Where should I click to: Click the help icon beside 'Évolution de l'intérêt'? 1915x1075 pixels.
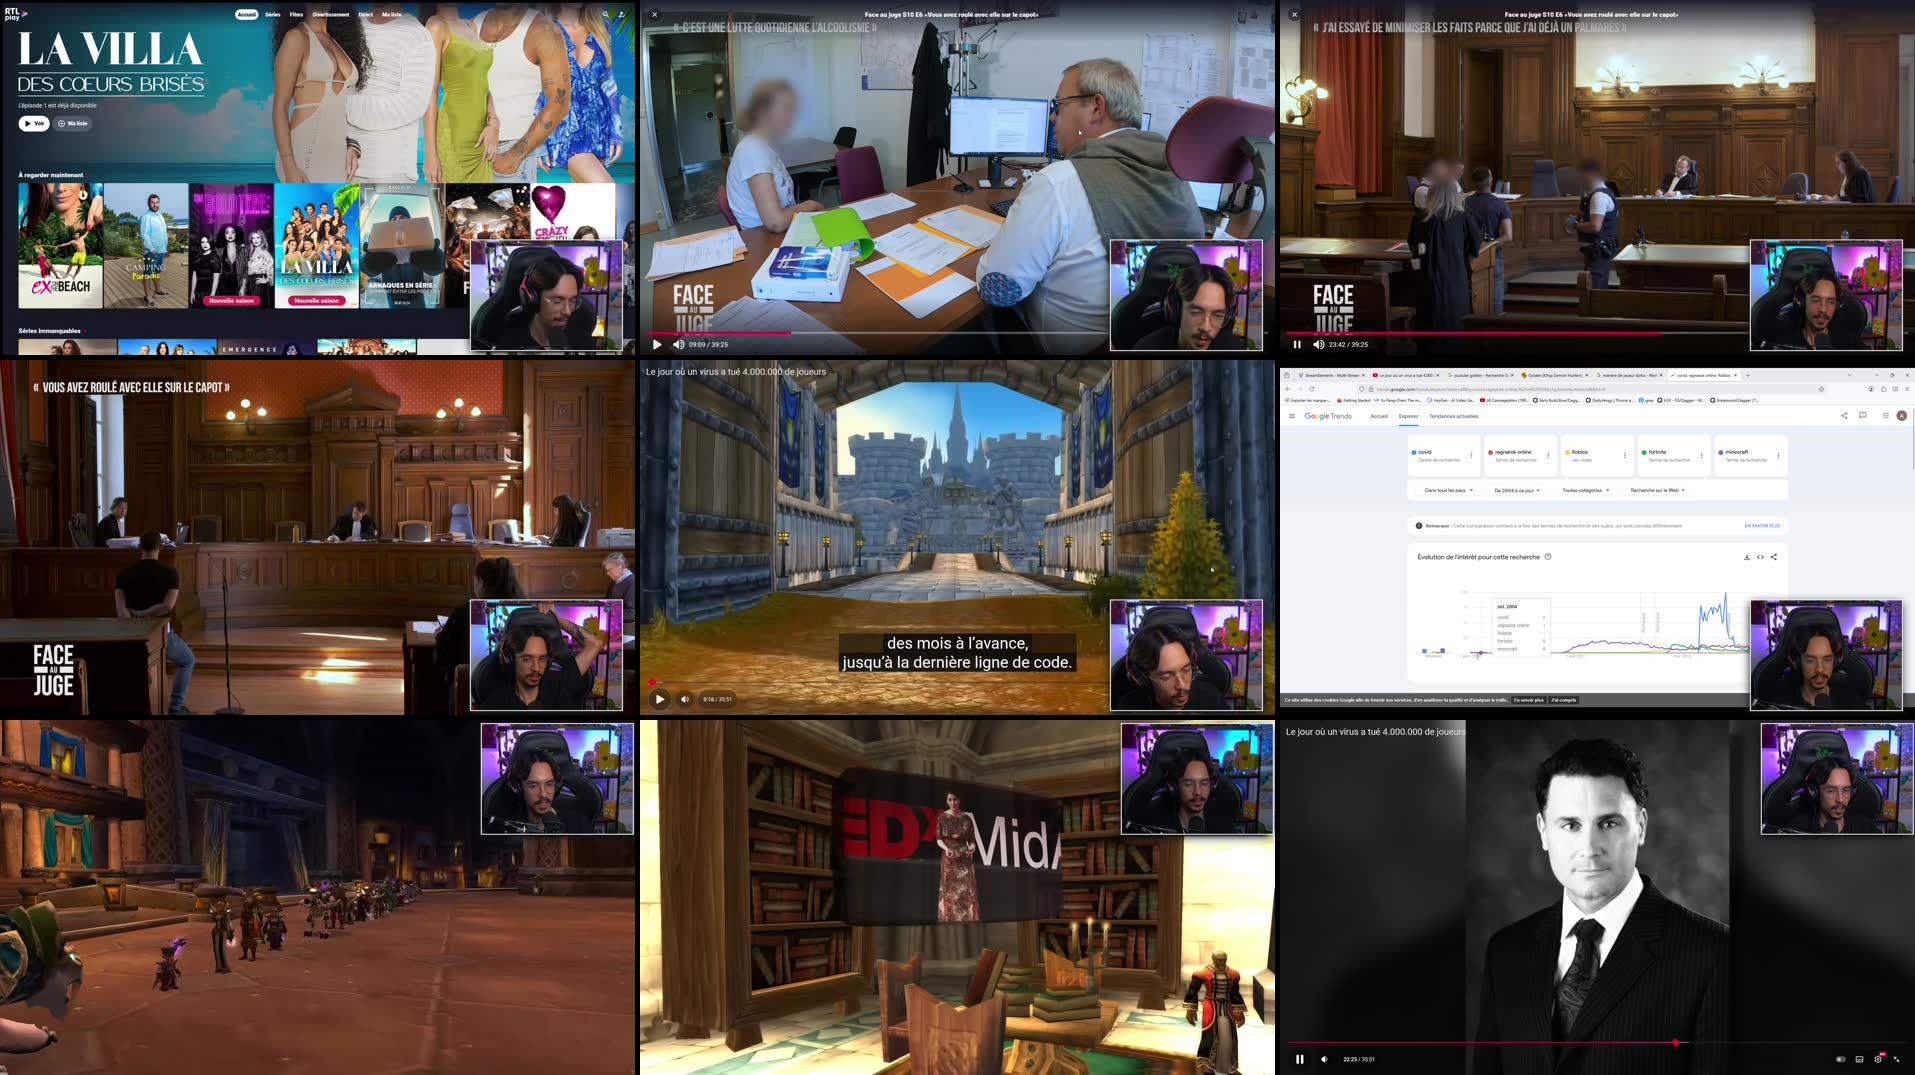(1548, 557)
